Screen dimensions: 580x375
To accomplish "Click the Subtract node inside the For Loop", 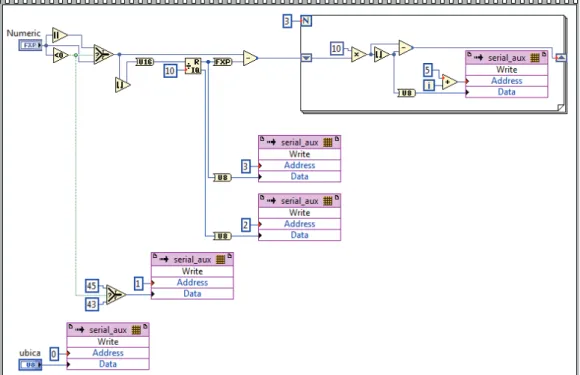I will click(406, 48).
